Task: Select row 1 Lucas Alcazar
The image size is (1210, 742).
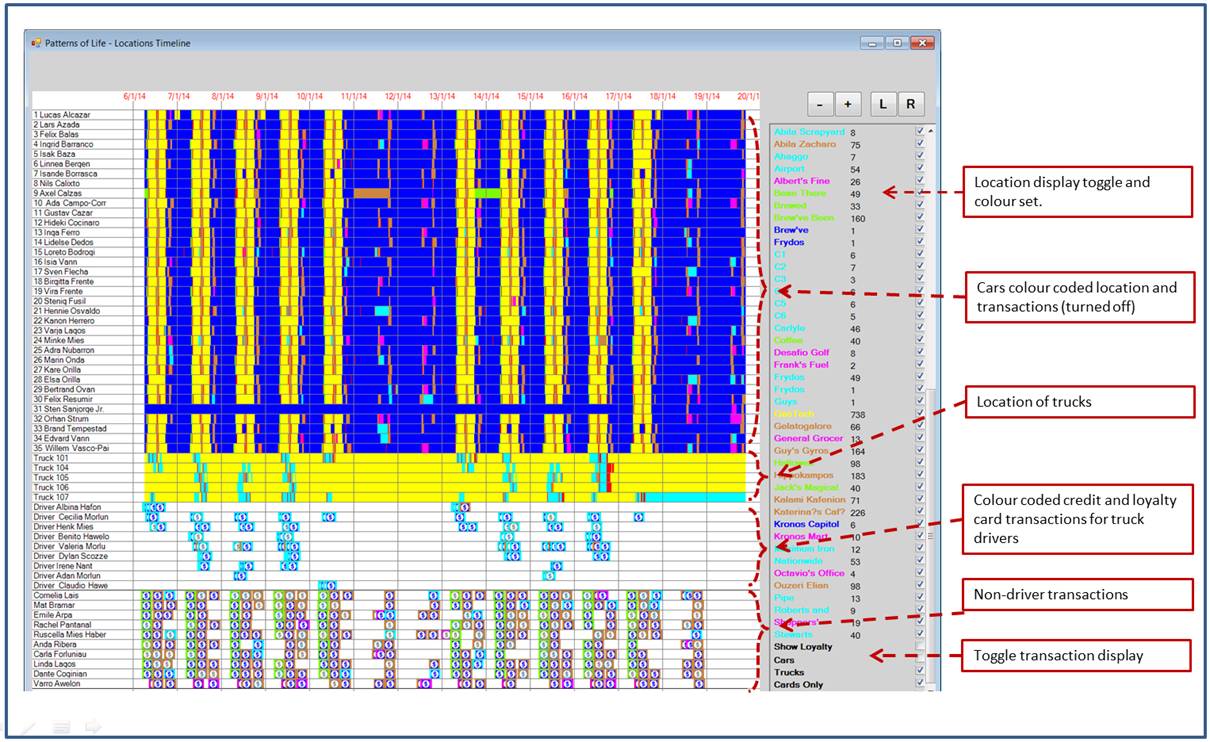Action: point(62,115)
